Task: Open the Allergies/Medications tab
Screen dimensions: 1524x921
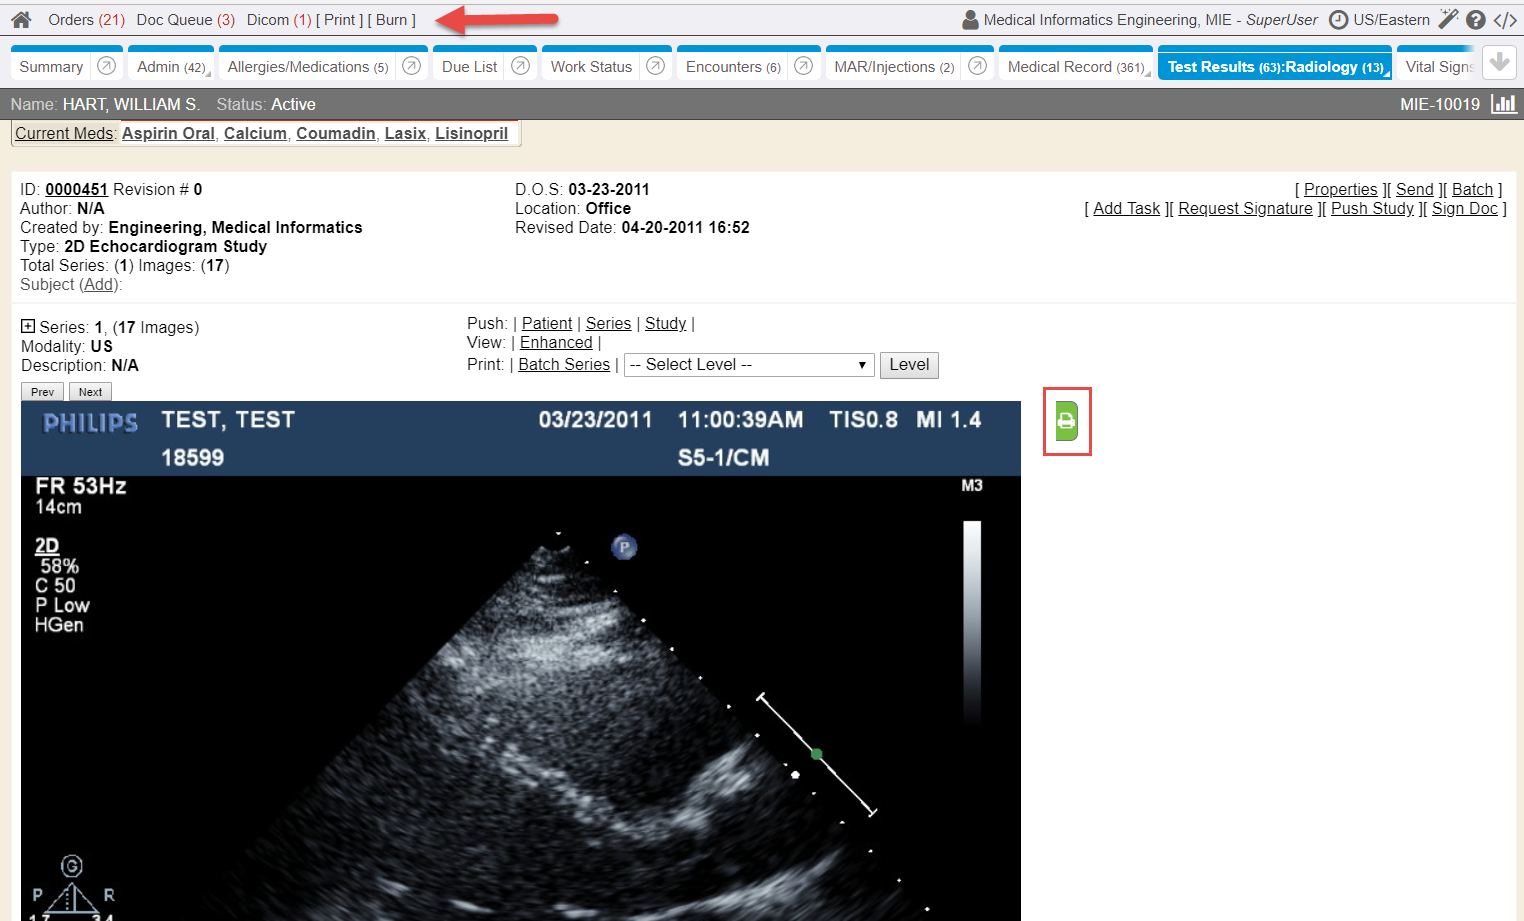Action: (x=307, y=67)
